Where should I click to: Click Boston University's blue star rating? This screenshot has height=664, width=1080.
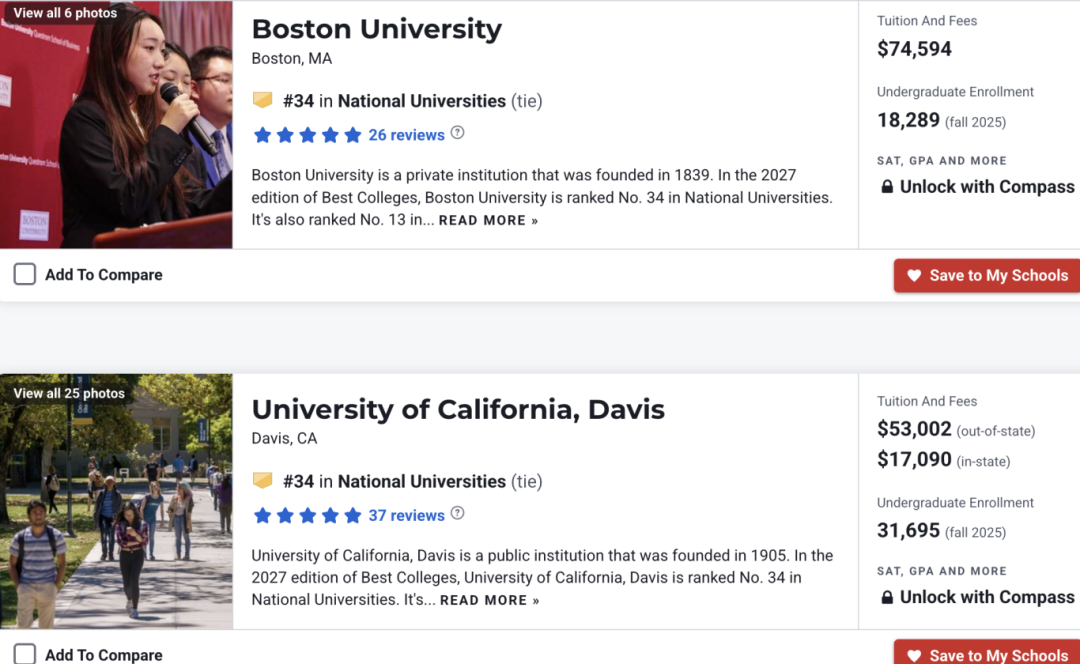[x=307, y=135]
